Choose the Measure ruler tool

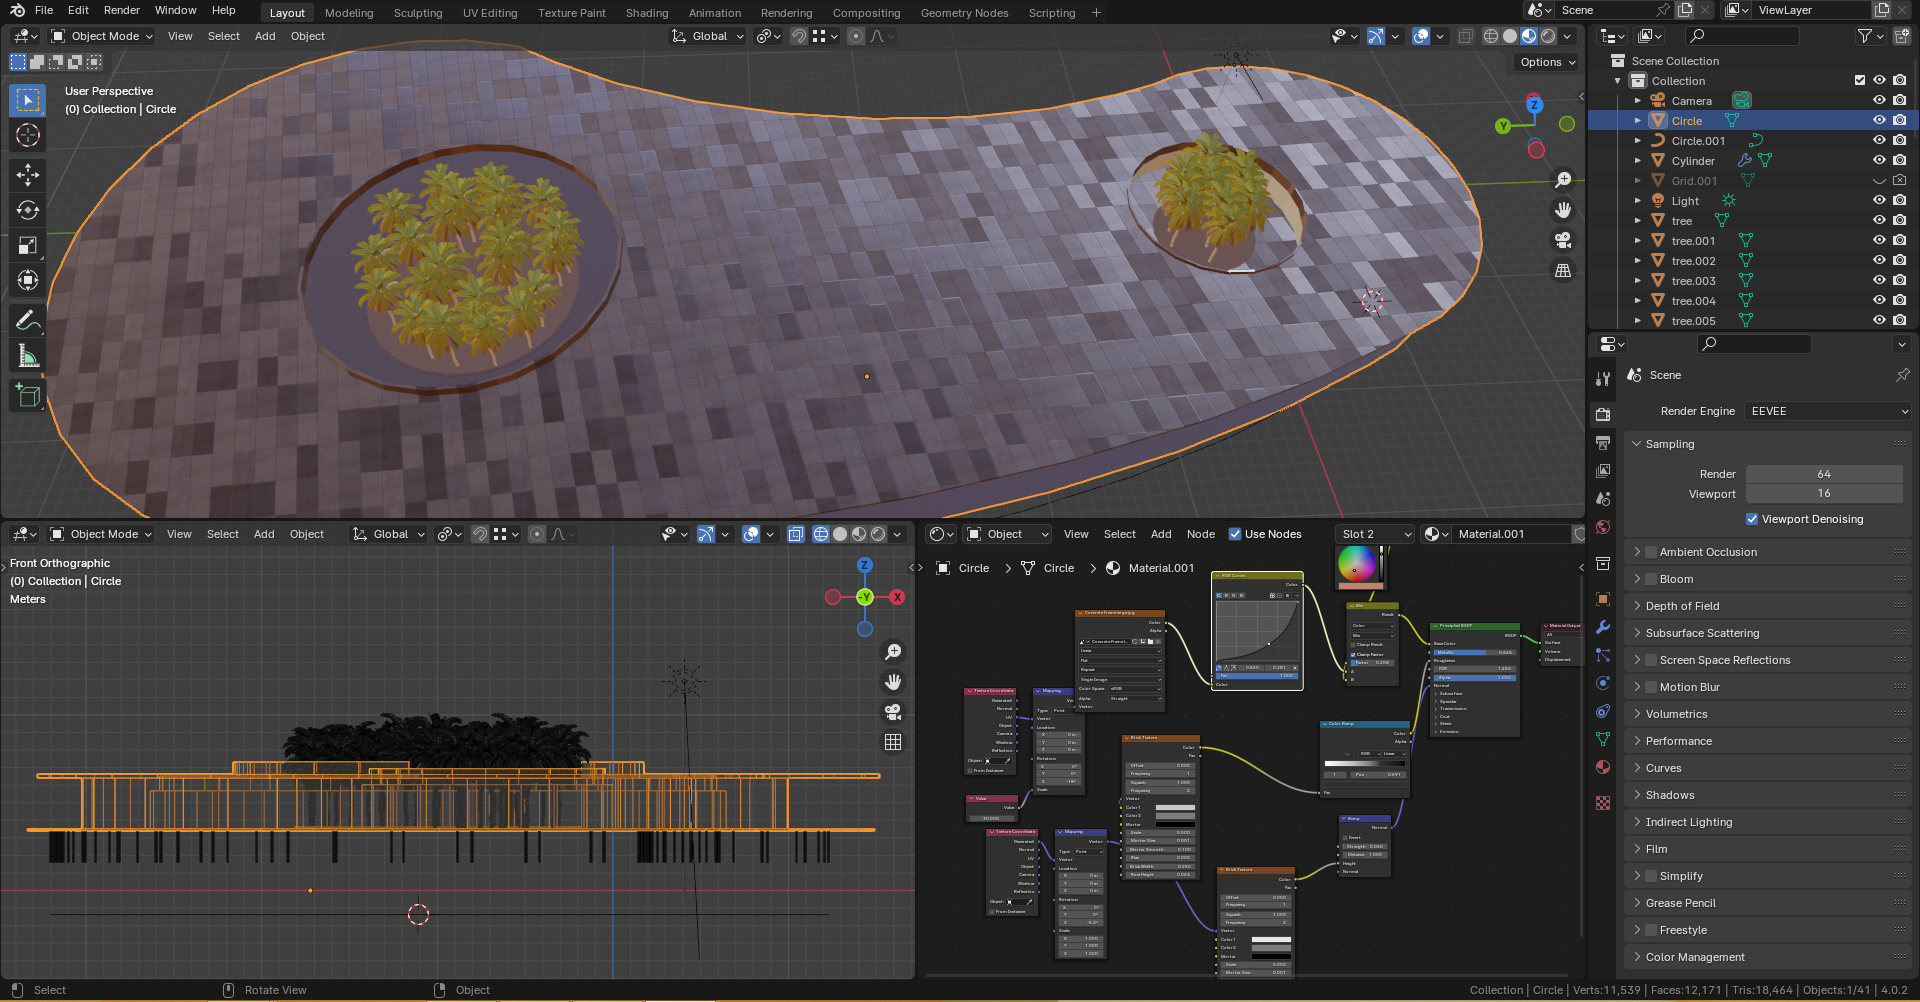click(28, 356)
